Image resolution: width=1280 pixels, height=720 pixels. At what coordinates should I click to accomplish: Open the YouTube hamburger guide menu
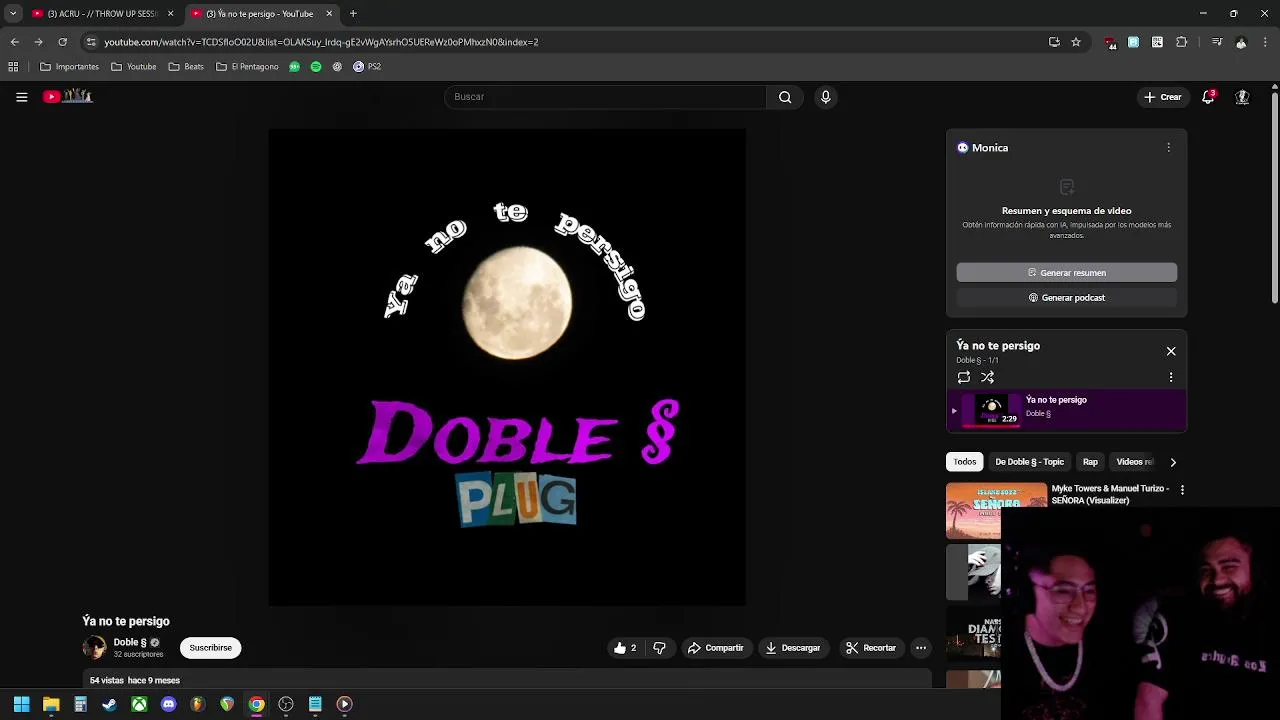click(21, 97)
